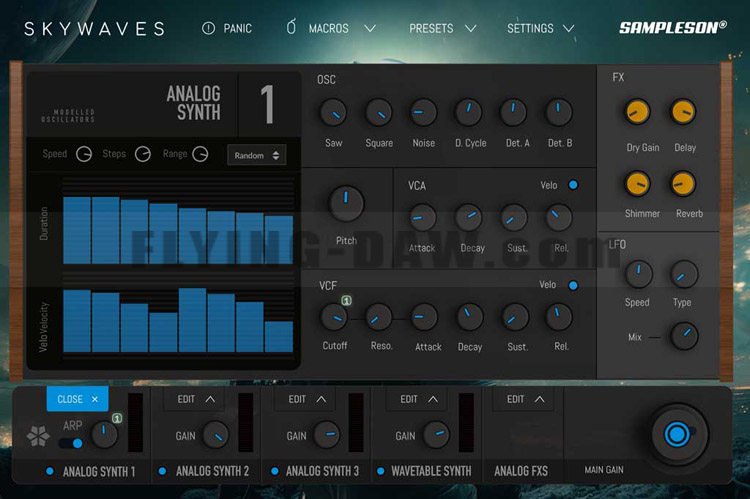Click the VCA Attack knob
This screenshot has width=750, height=499.
(x=423, y=218)
